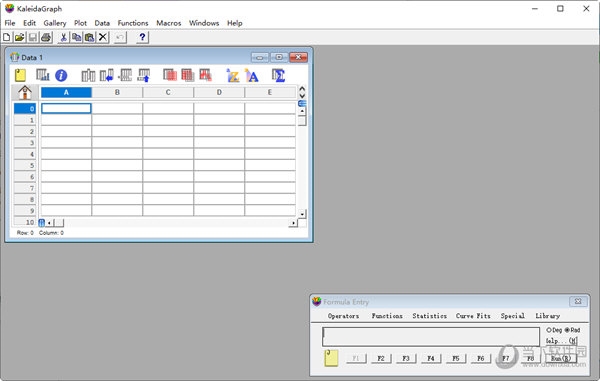Viewport: 600px width, 381px height.
Task: Open the Windows menu
Action: 204,23
